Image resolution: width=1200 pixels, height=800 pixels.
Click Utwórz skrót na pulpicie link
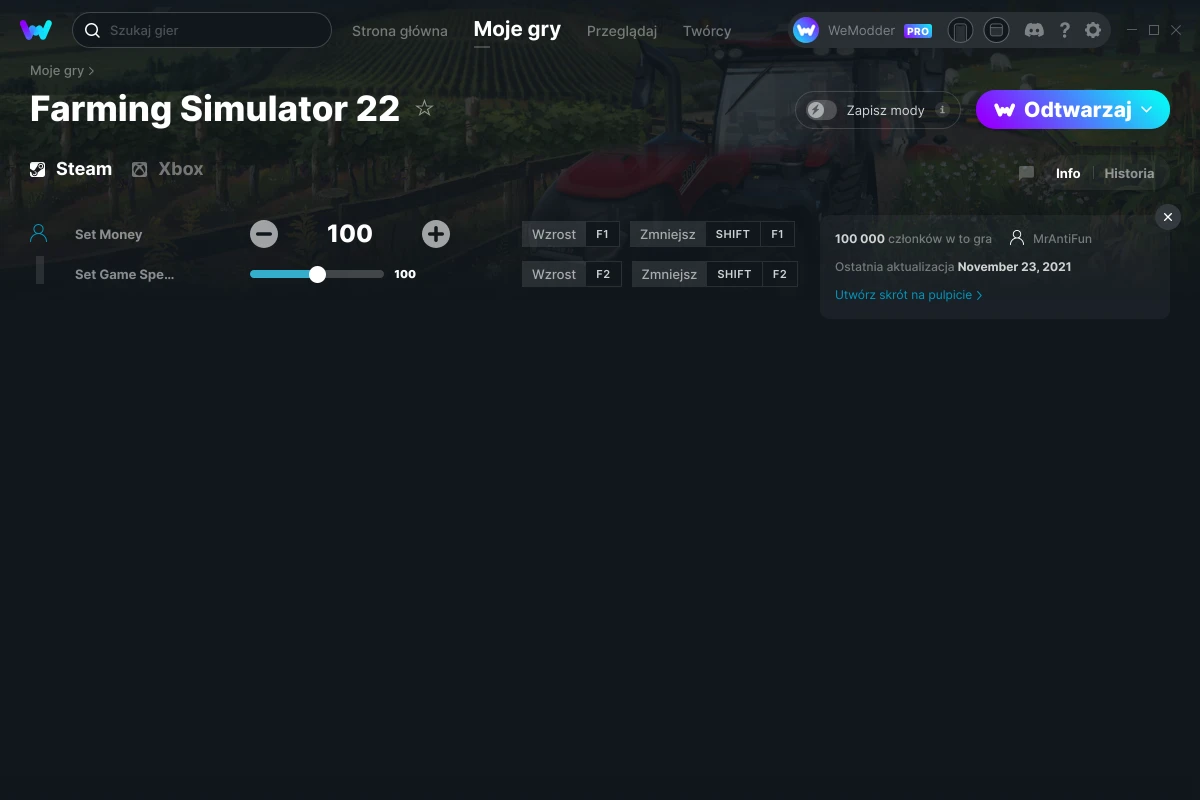tap(909, 295)
